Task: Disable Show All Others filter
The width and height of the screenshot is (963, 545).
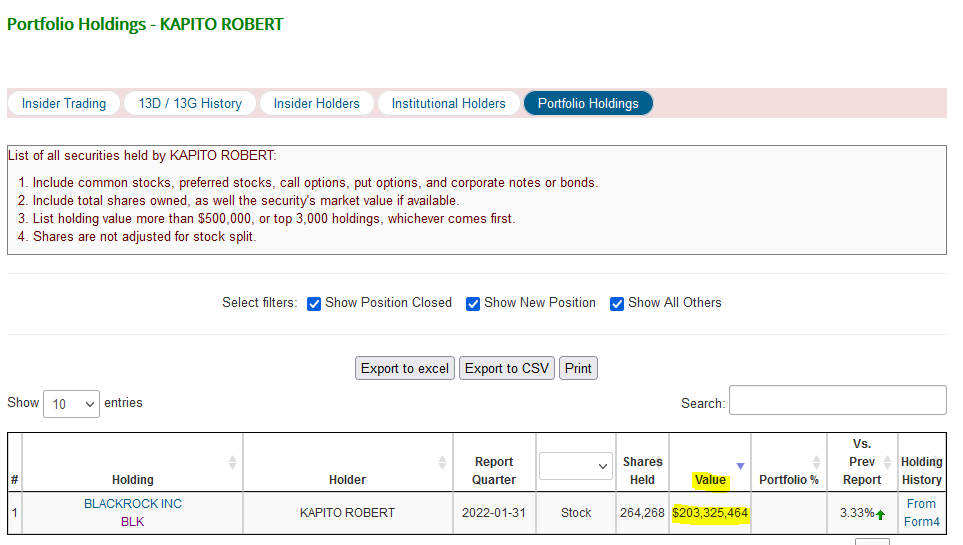Action: (617, 304)
